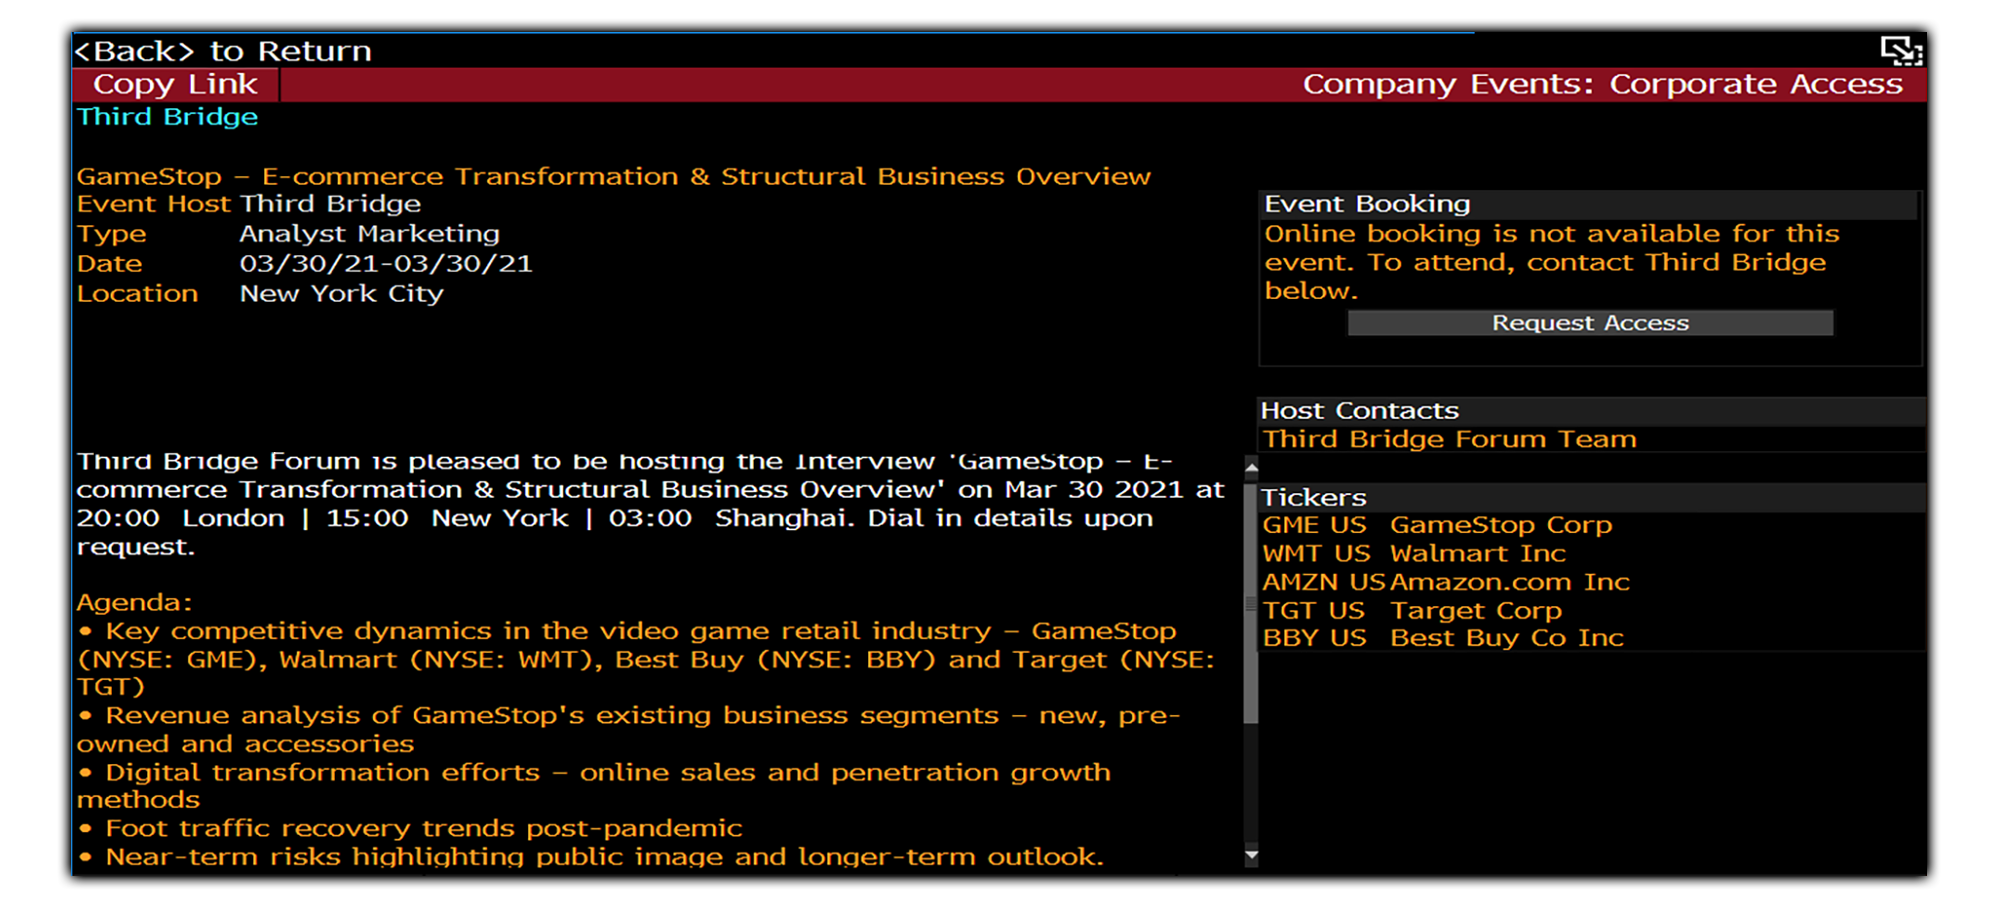Click the 'Revenue analysis of GameStop's existing' bullet

point(629,729)
